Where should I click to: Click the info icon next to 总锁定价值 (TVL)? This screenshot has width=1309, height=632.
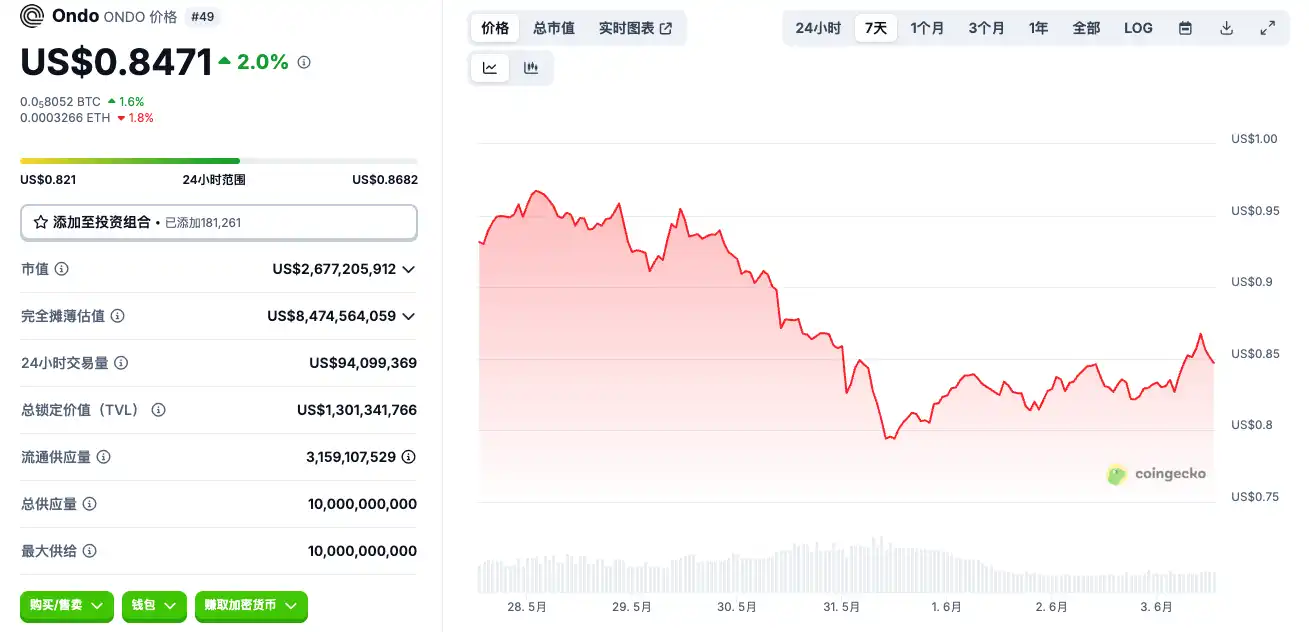[158, 410]
